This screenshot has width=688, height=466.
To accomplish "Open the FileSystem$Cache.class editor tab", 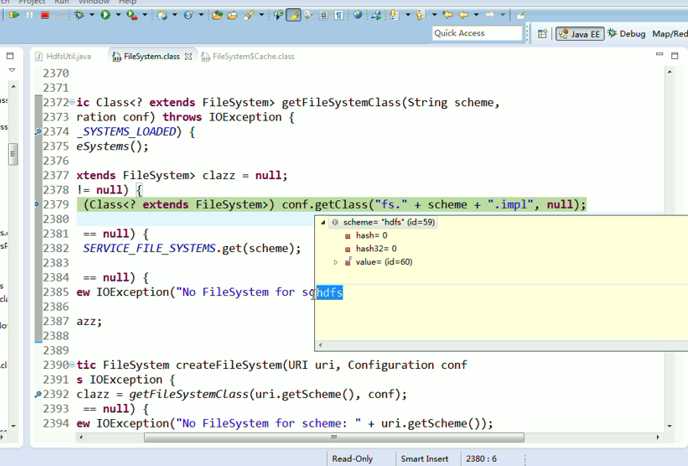I will 248,57.
